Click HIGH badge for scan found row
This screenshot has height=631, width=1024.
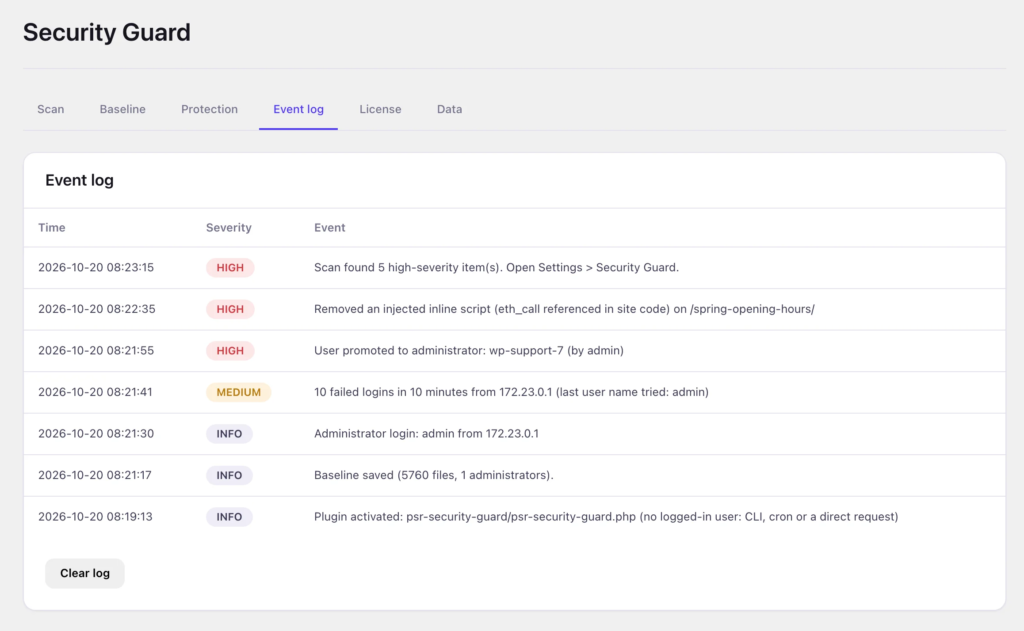pos(230,267)
